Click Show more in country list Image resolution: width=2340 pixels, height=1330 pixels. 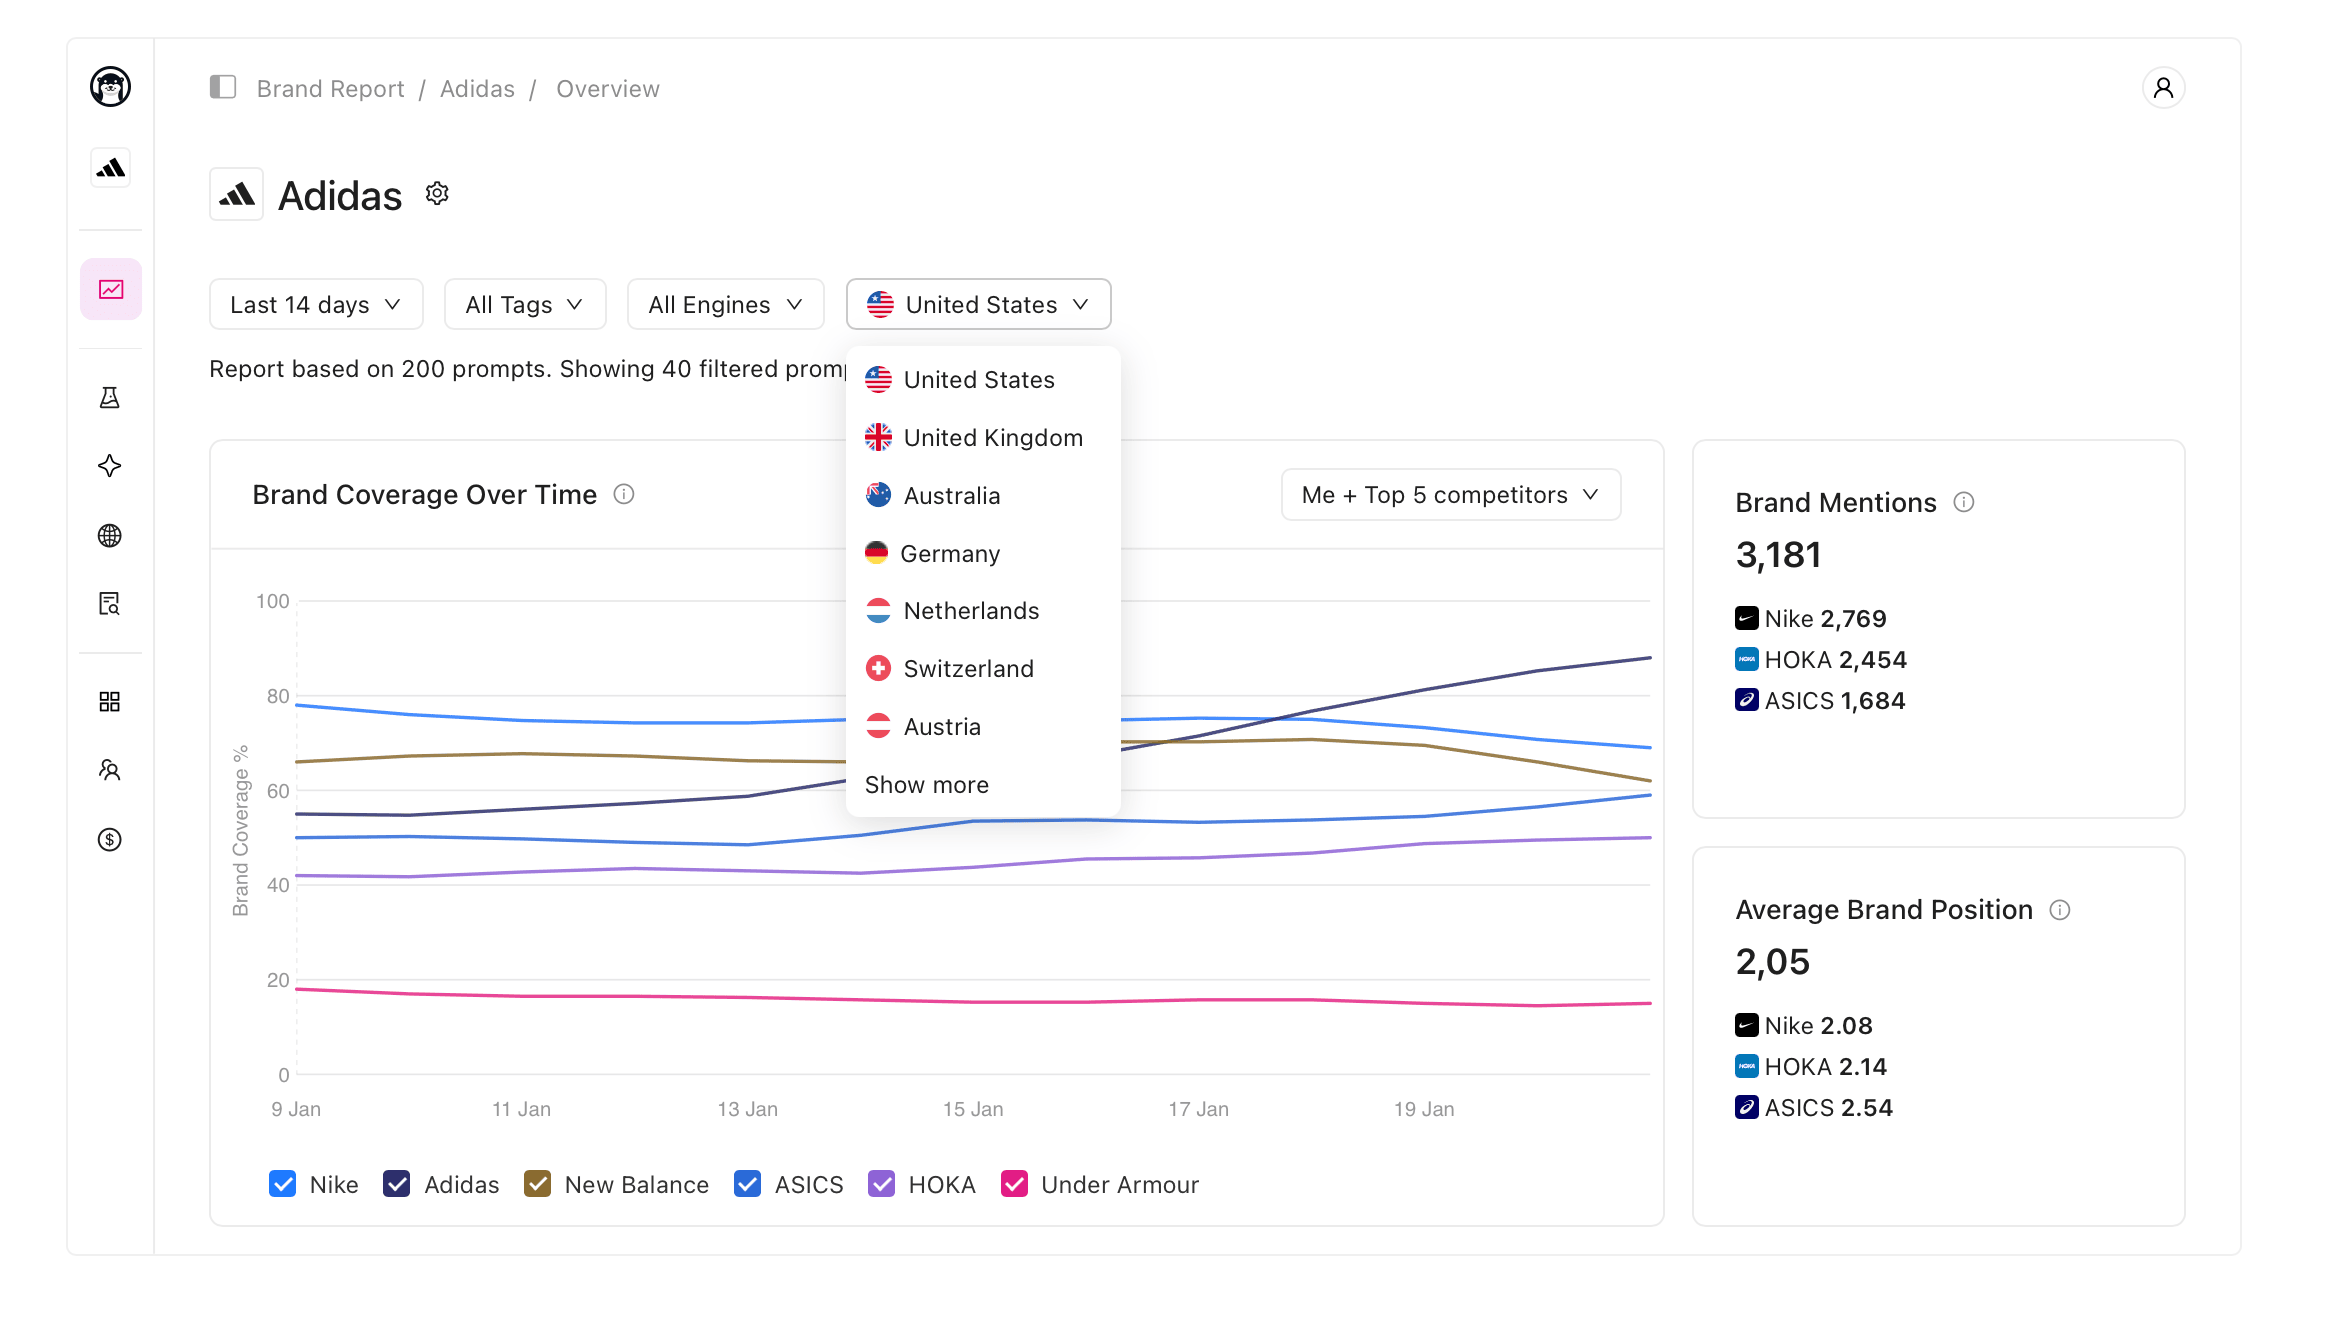click(x=926, y=785)
